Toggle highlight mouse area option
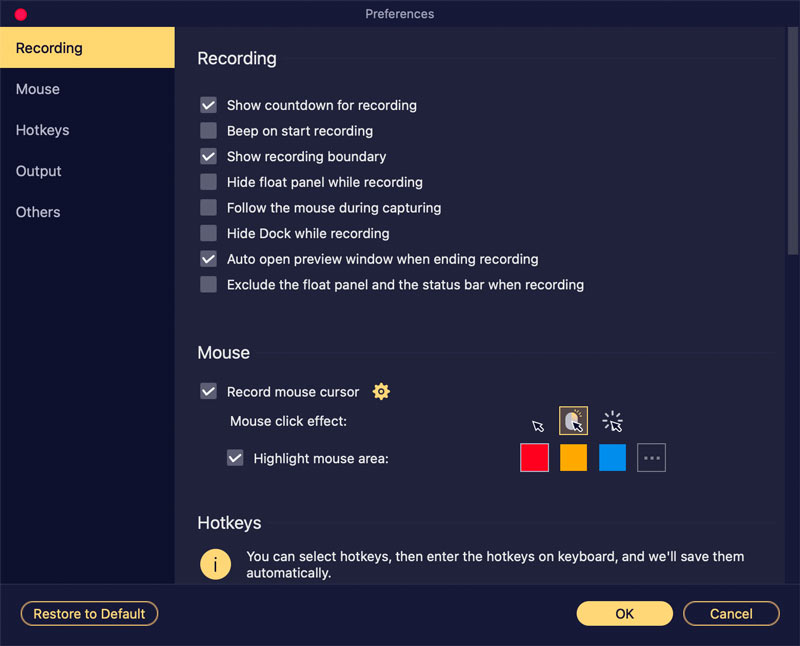800x646 pixels. point(235,457)
